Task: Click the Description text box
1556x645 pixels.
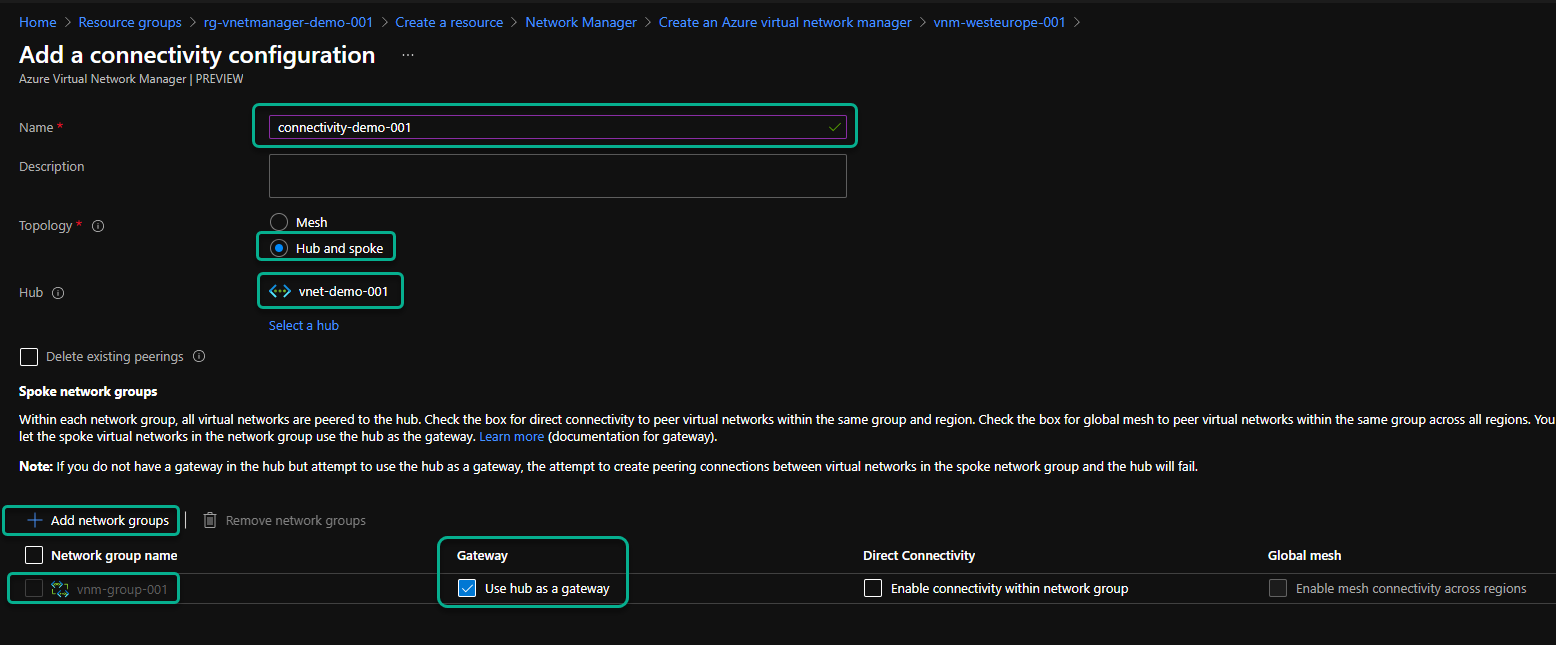Action: (557, 175)
